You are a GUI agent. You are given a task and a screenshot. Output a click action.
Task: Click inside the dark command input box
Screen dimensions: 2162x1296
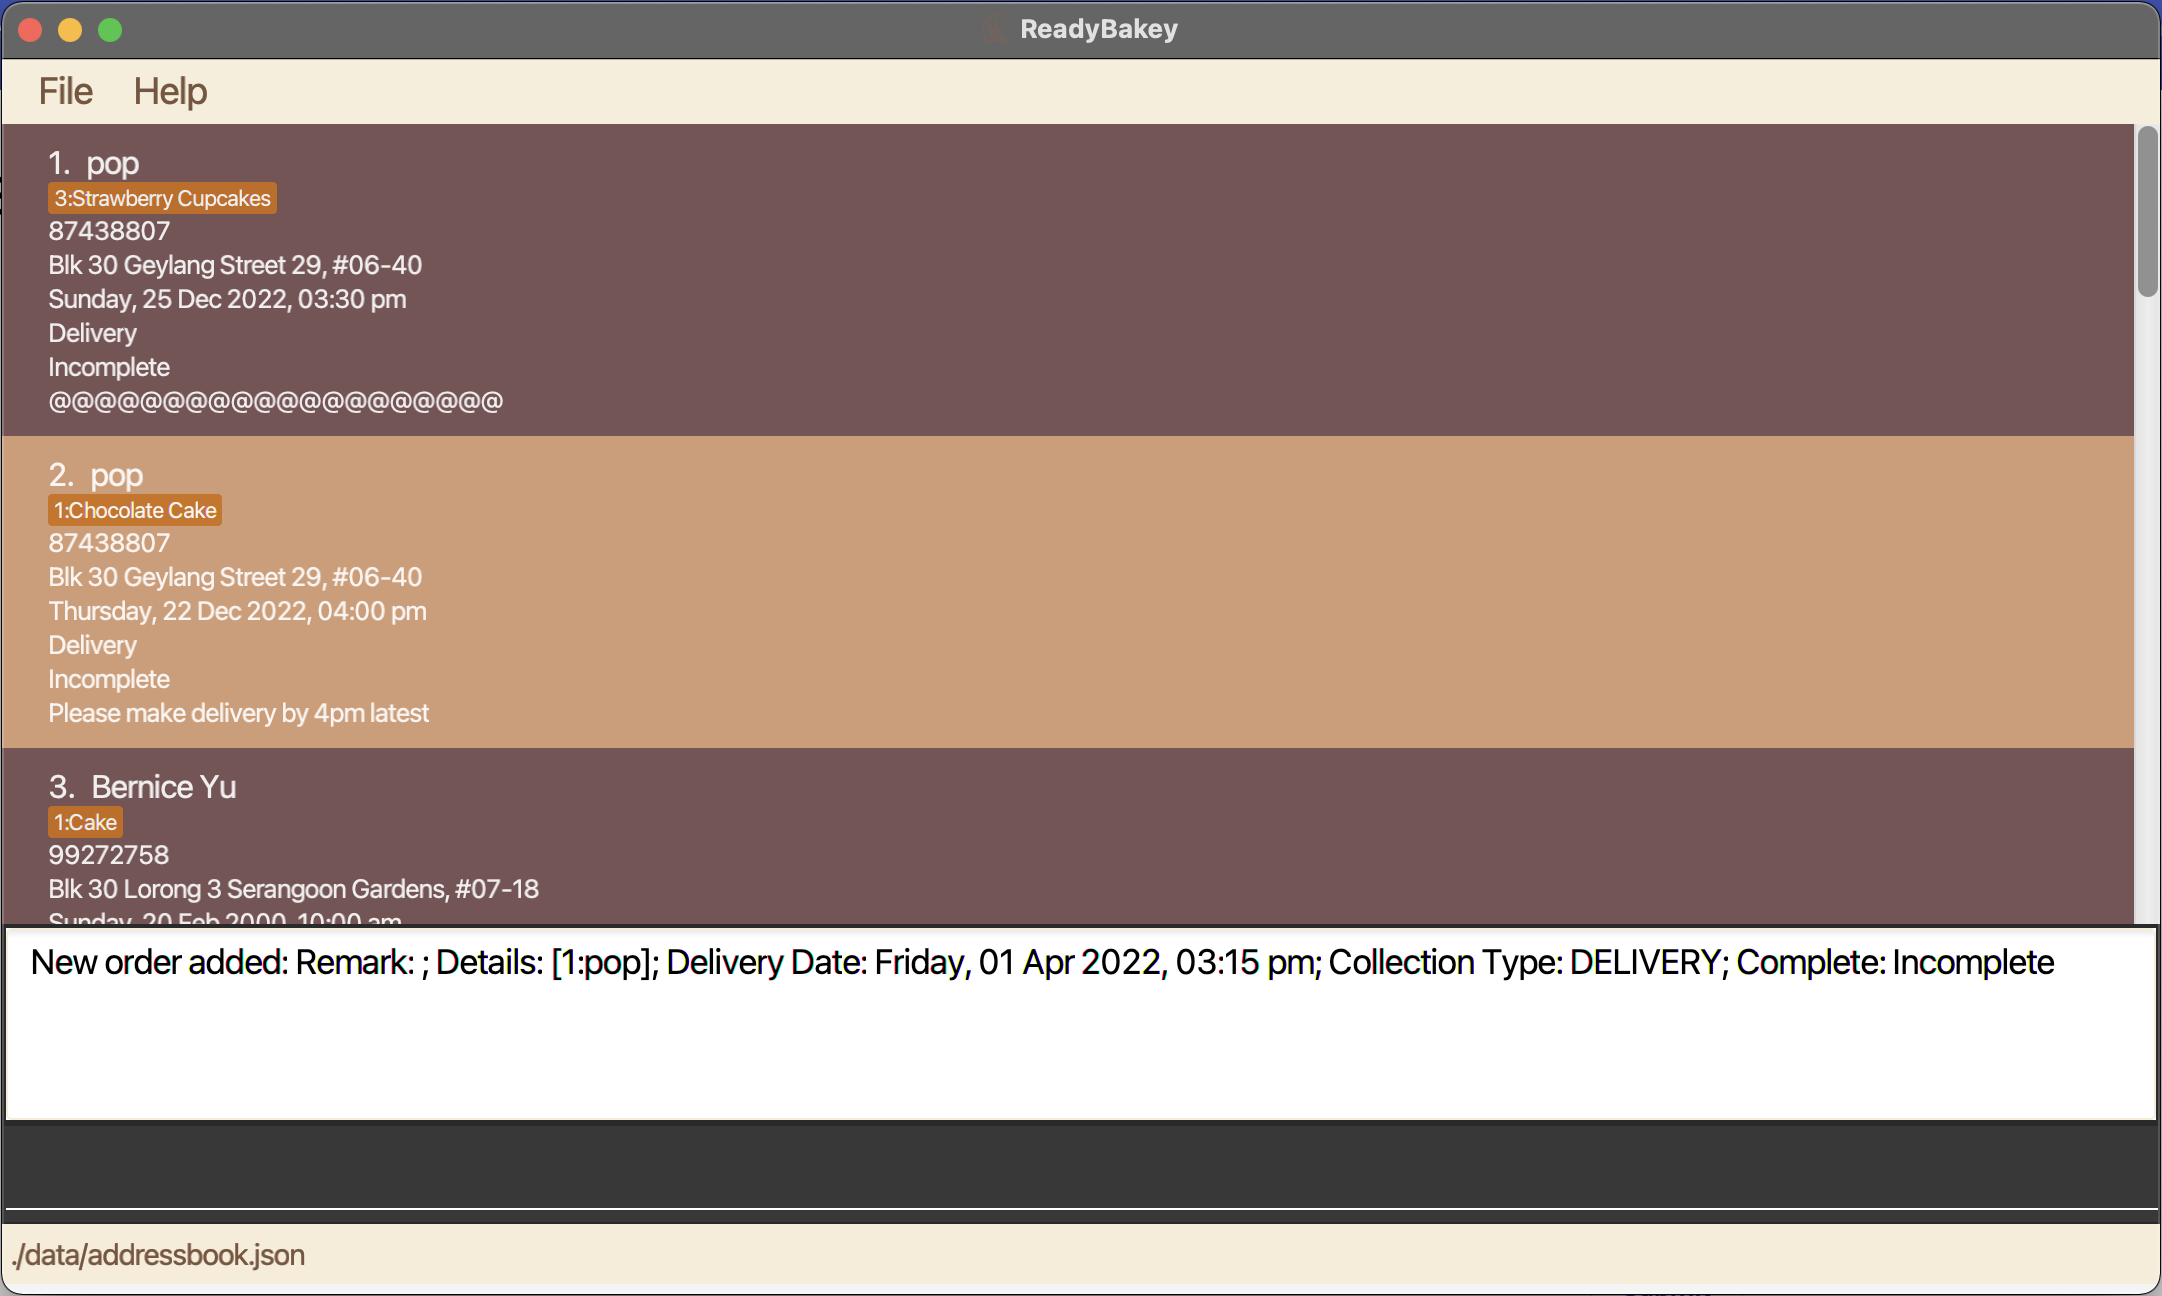[x=1080, y=1166]
